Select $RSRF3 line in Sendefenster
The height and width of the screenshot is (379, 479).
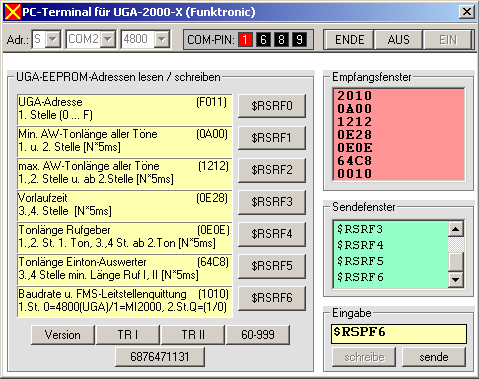pos(360,229)
